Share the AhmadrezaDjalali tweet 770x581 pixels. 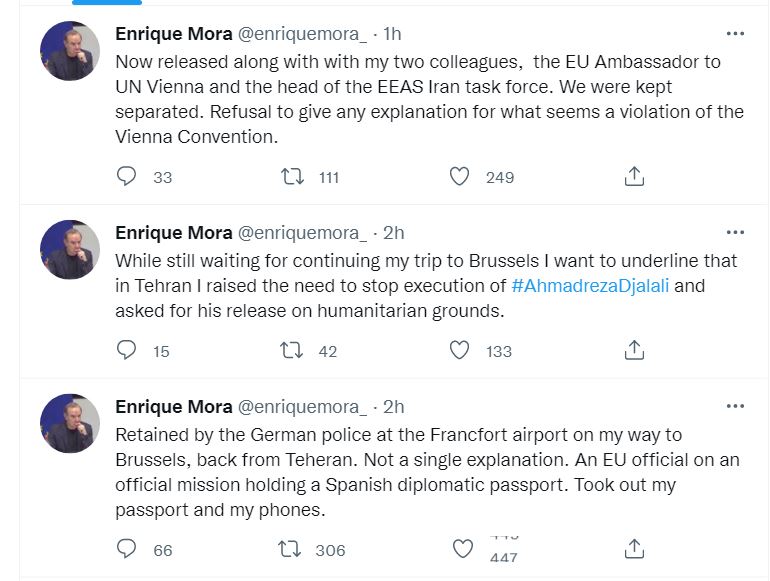click(633, 350)
